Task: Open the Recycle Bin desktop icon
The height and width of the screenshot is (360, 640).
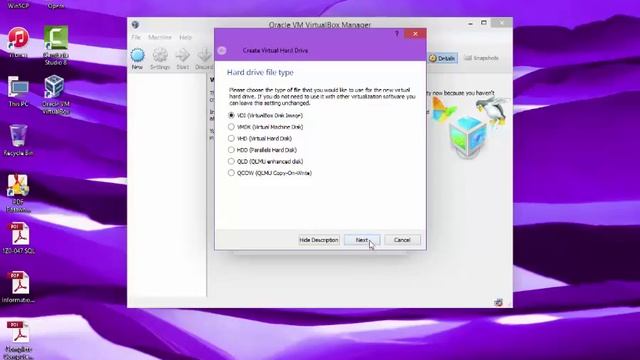Action: pos(18,140)
